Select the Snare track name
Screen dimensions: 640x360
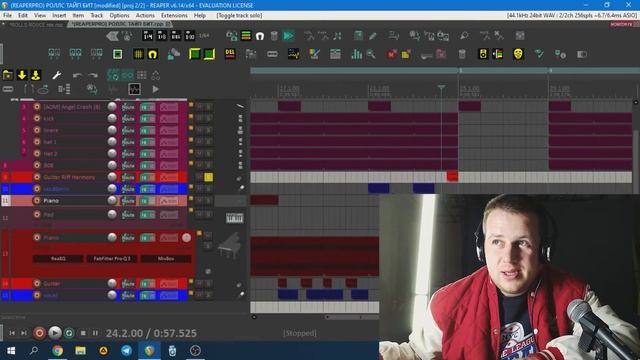(x=51, y=130)
